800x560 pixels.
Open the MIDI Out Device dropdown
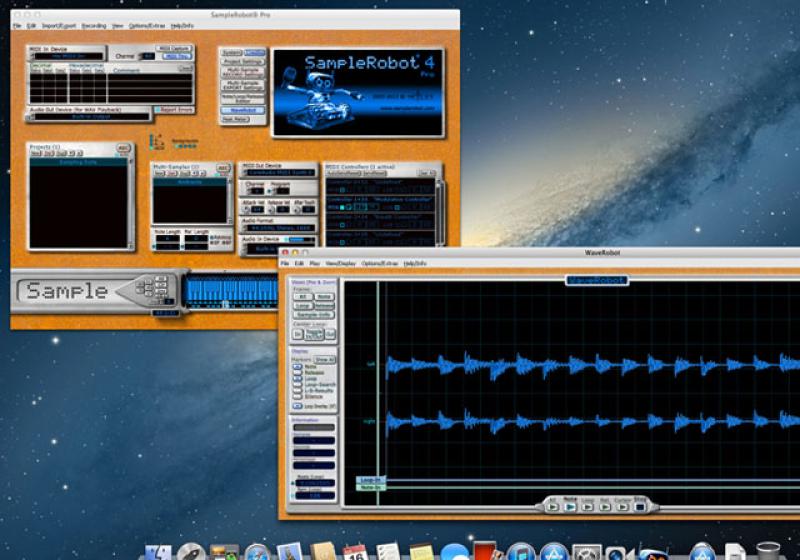(278, 173)
